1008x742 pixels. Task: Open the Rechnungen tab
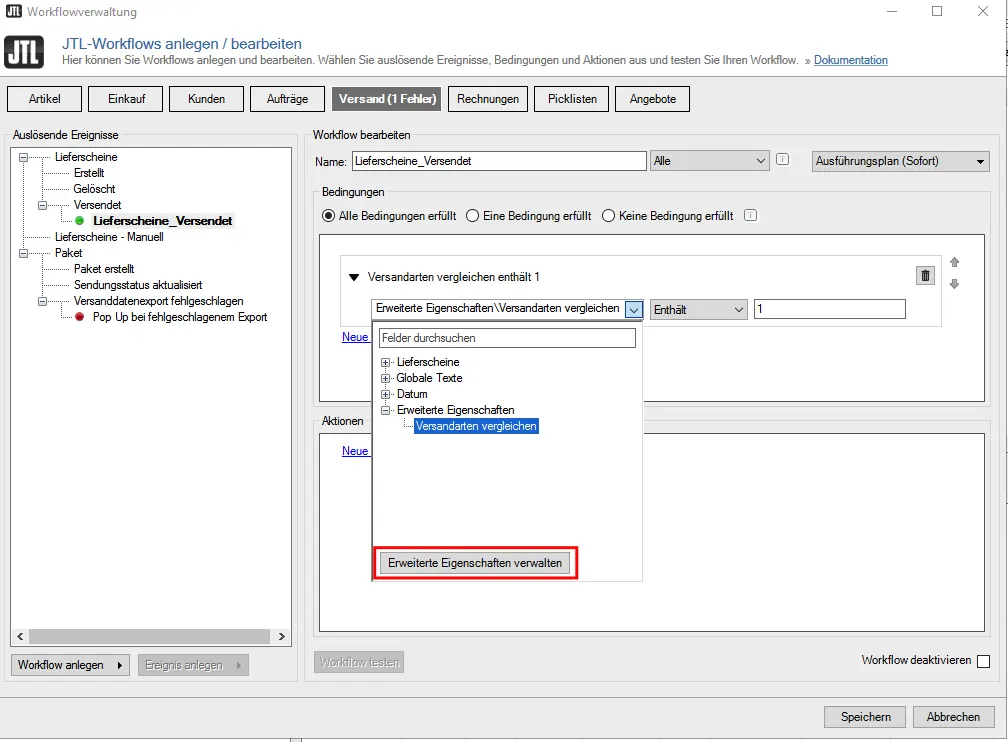pyautogui.click(x=488, y=99)
